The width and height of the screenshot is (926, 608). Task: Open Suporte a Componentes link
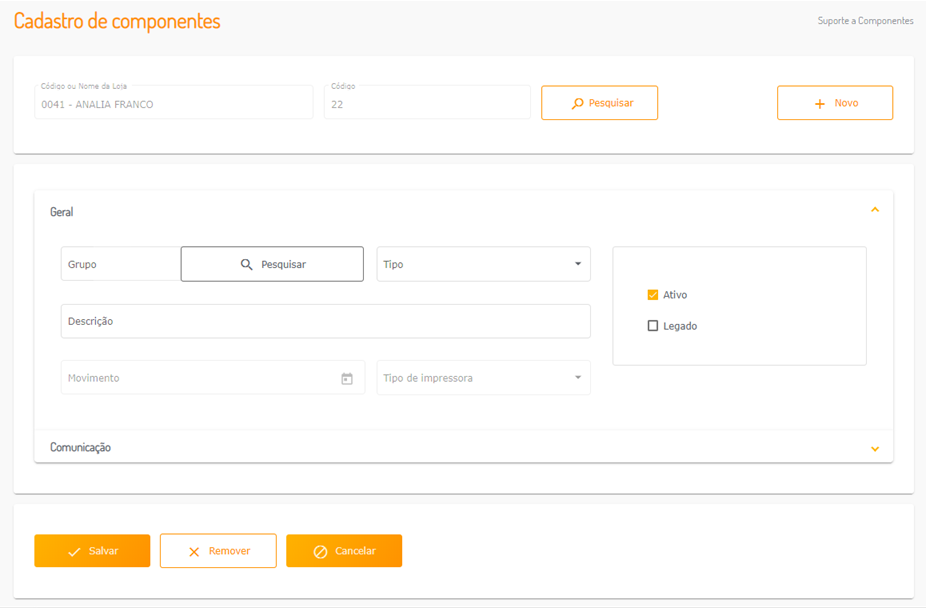click(x=865, y=21)
